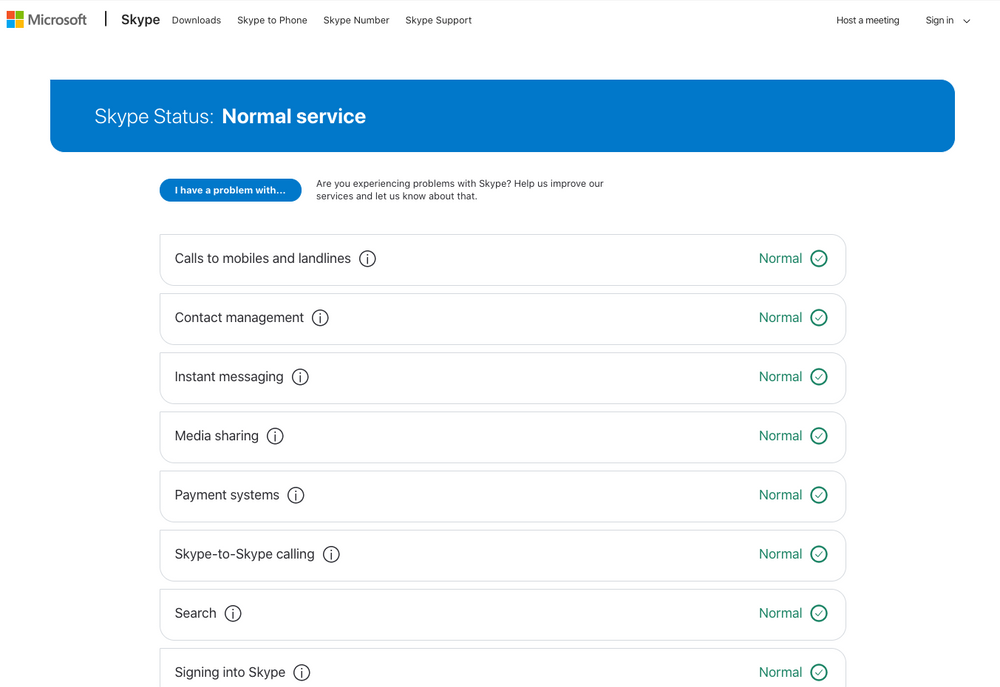Expand the Calls to mobiles and landlines row
Screen dimensions: 1000x687
(x=502, y=258)
